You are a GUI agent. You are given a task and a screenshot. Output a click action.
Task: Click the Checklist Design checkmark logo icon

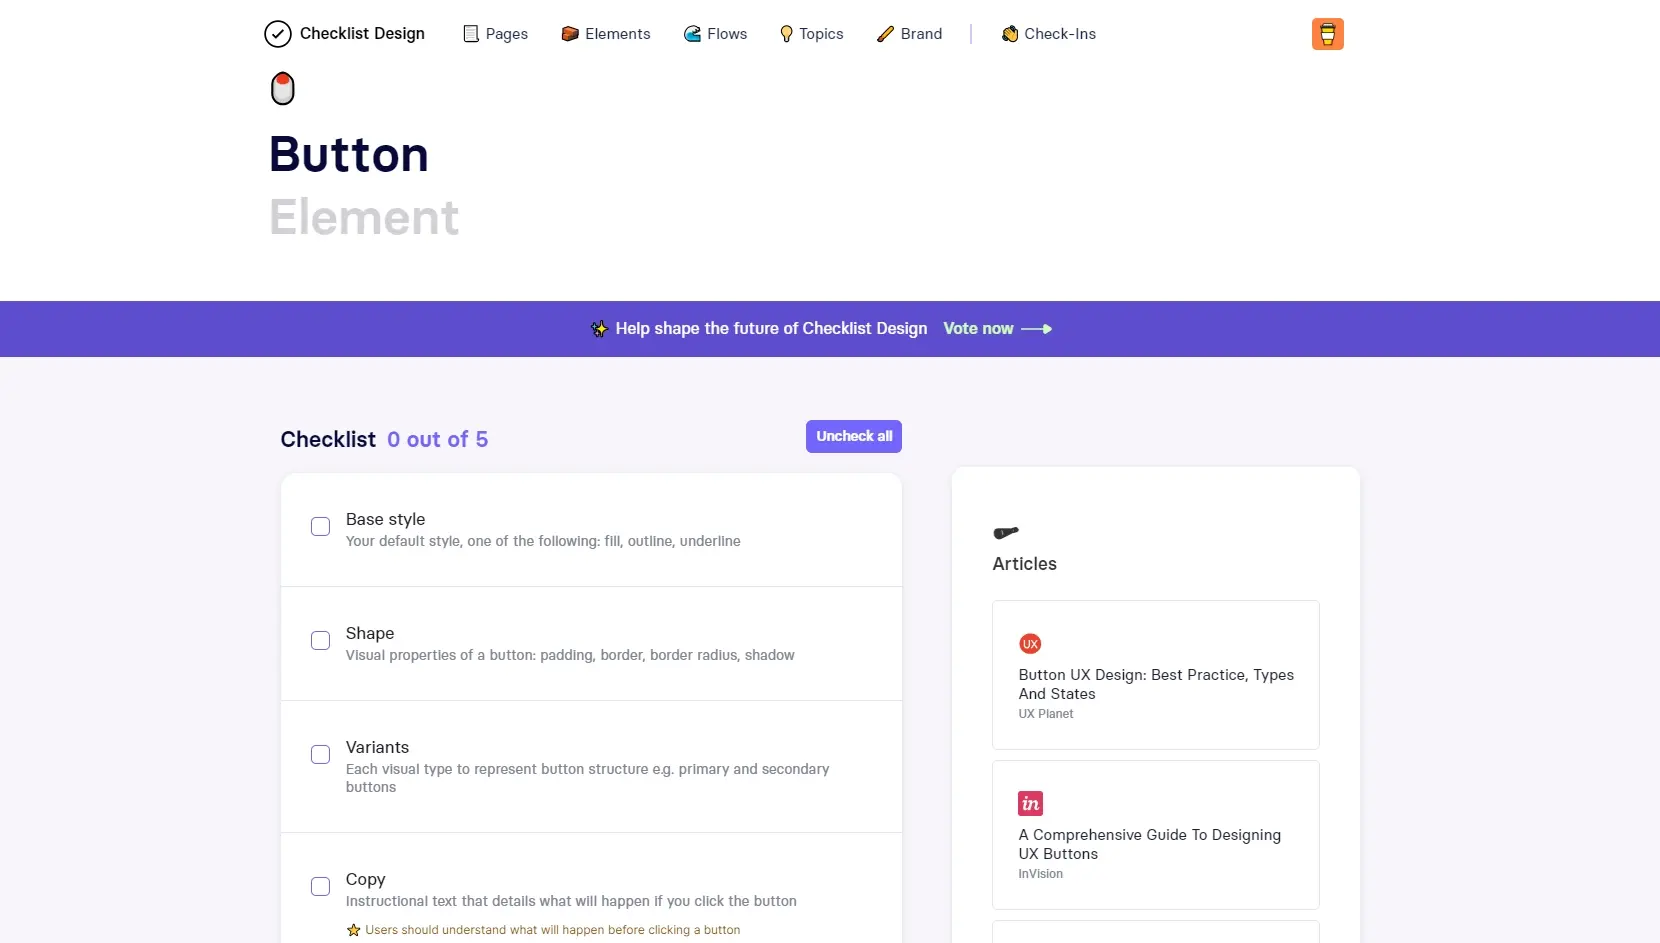[278, 34]
